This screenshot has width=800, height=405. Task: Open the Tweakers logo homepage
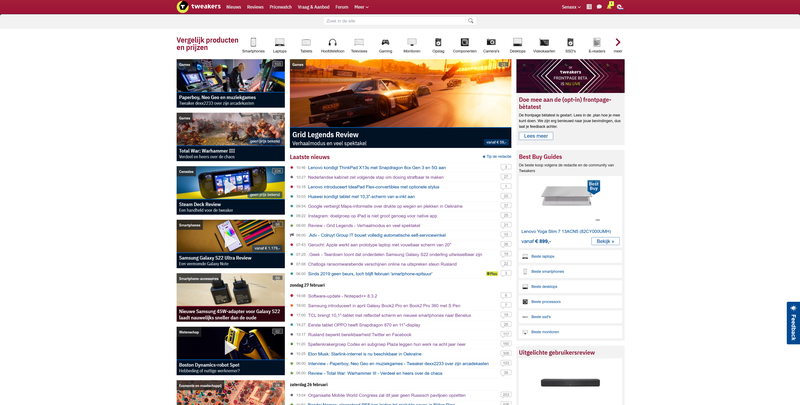coord(198,7)
